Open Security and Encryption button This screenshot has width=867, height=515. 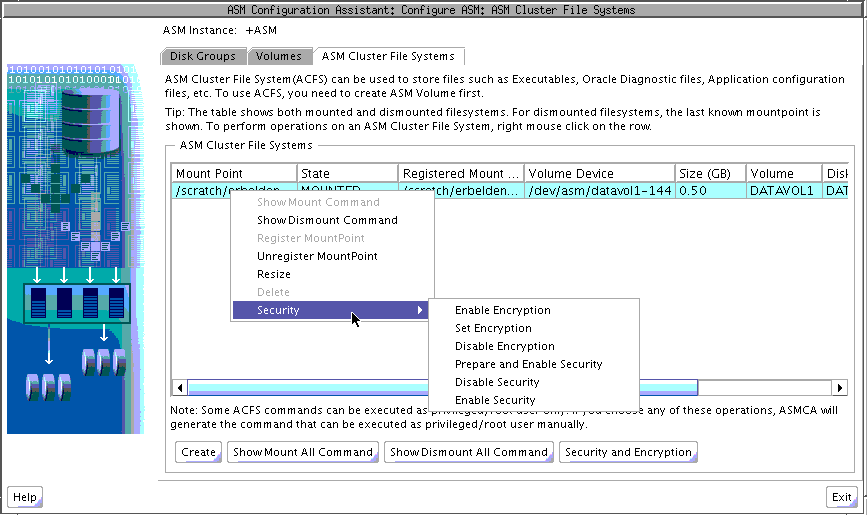pos(628,452)
